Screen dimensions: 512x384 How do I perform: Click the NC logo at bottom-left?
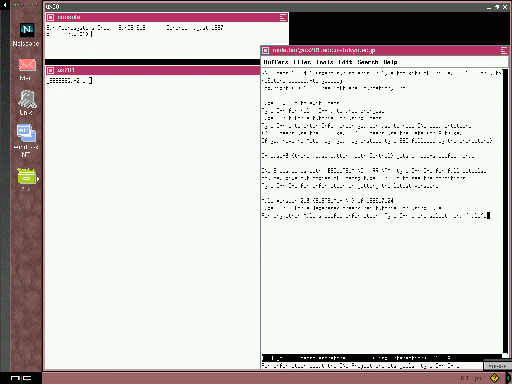coord(21,378)
